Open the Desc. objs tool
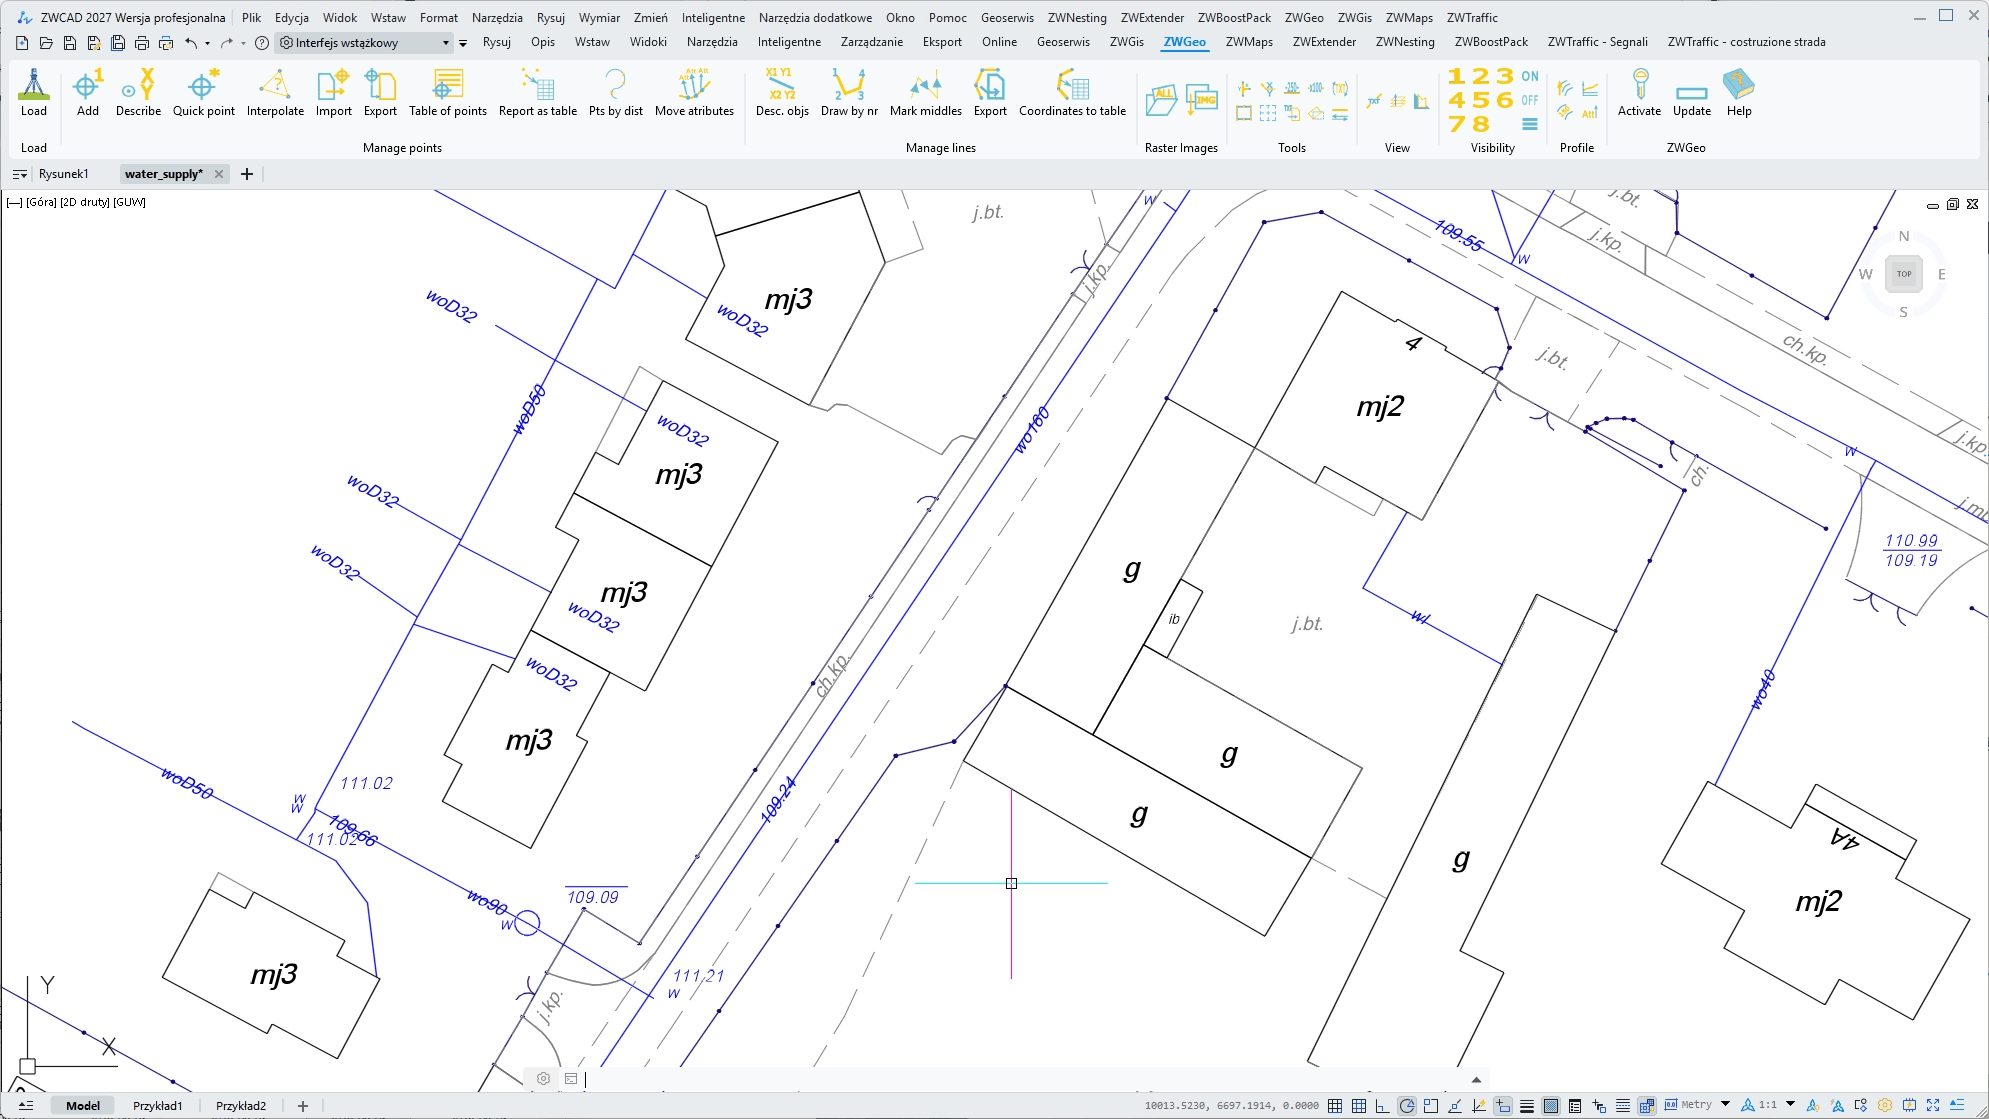 tap(782, 93)
